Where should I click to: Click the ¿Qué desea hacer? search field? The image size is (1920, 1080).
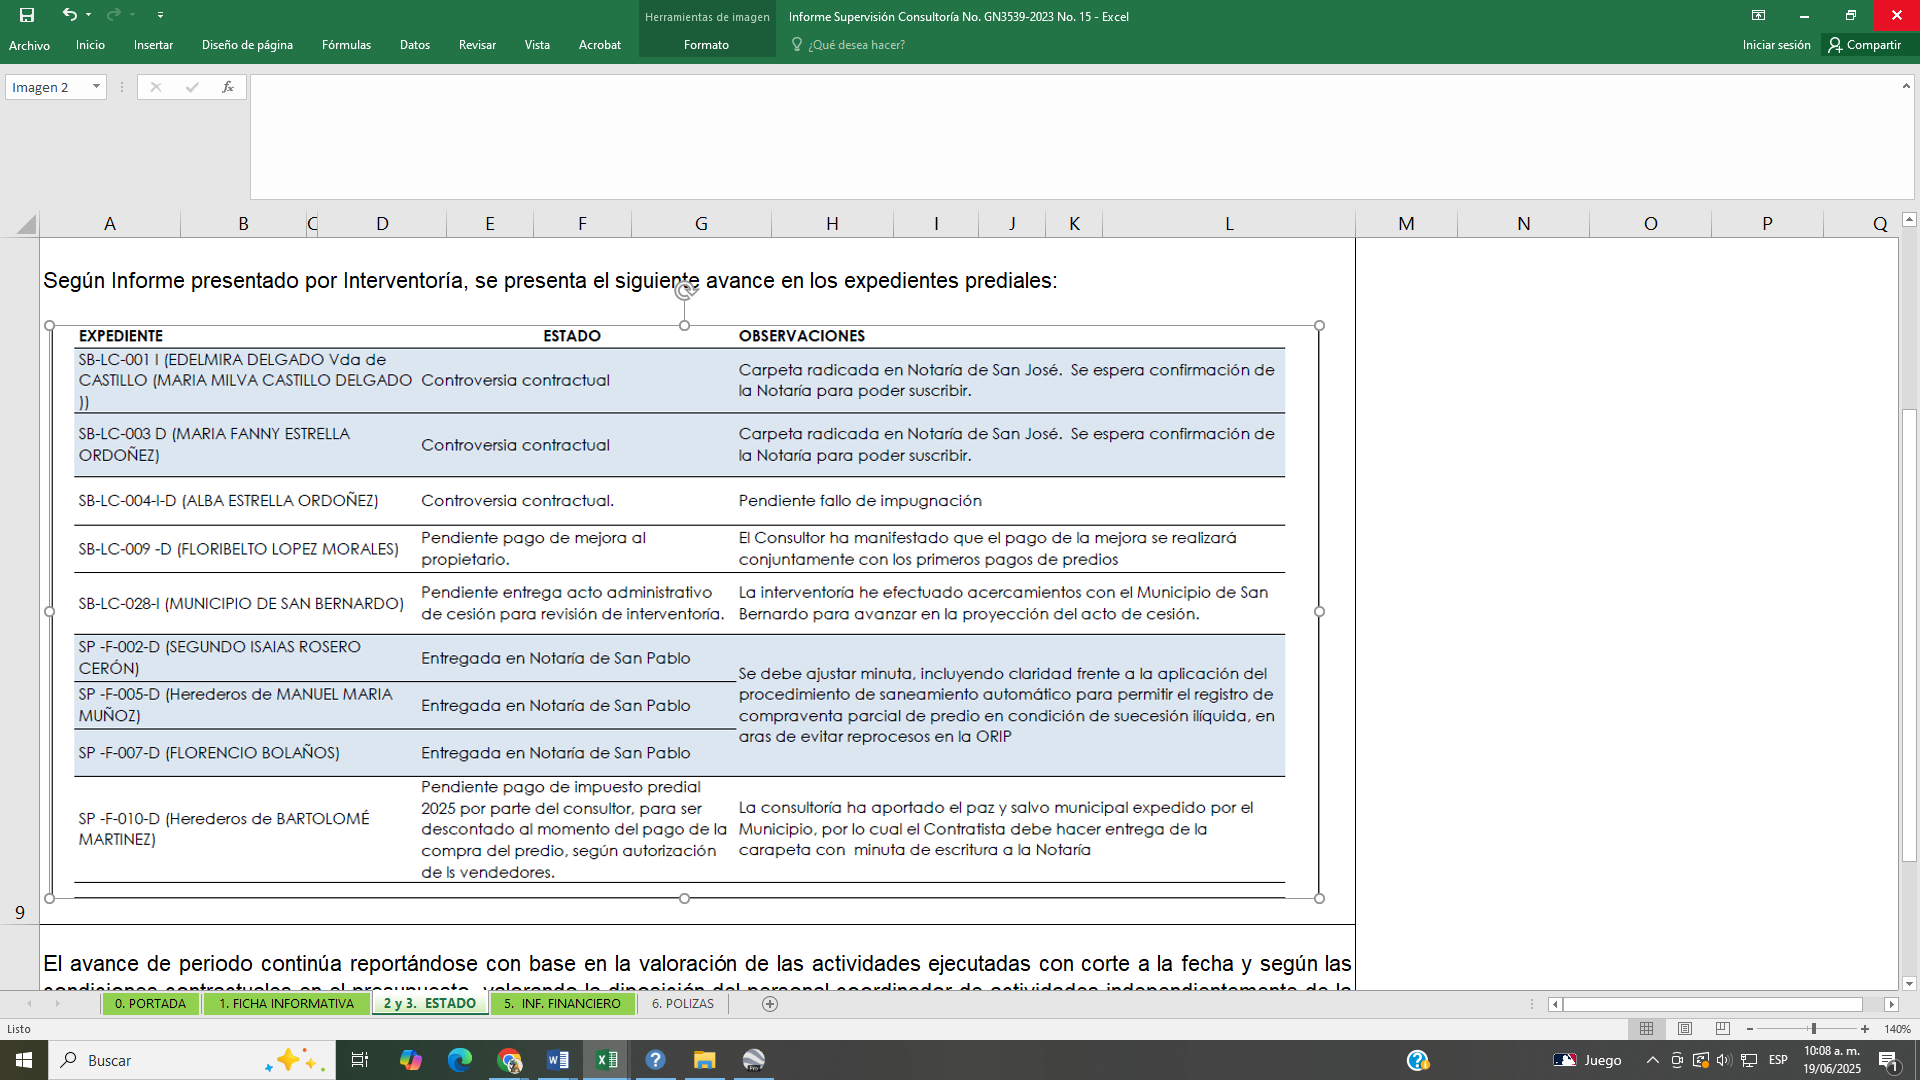856,45
